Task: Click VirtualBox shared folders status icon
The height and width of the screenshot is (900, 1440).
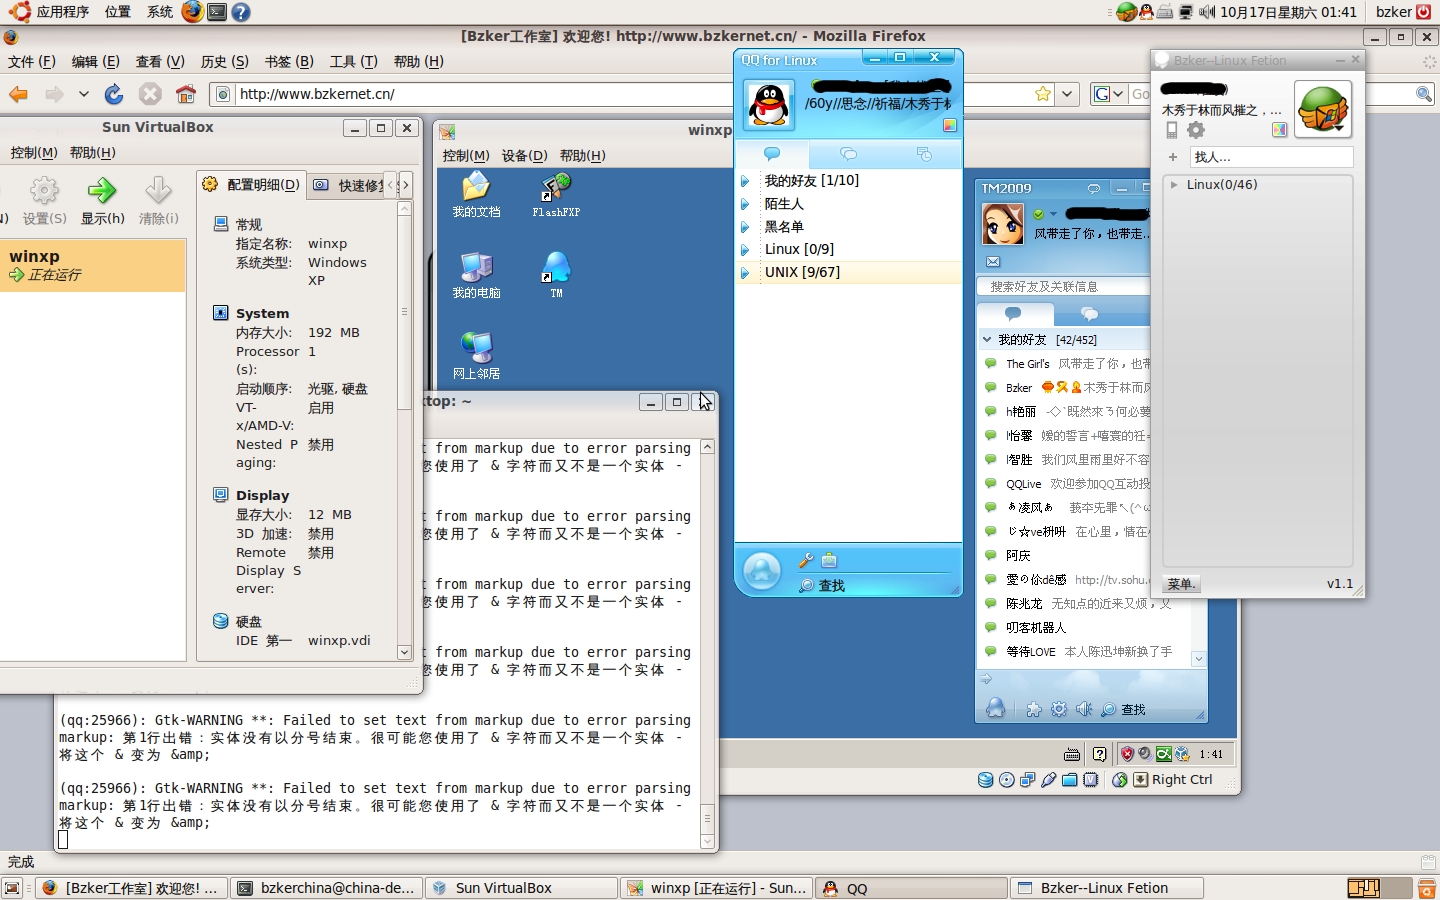Action: coord(1069,780)
